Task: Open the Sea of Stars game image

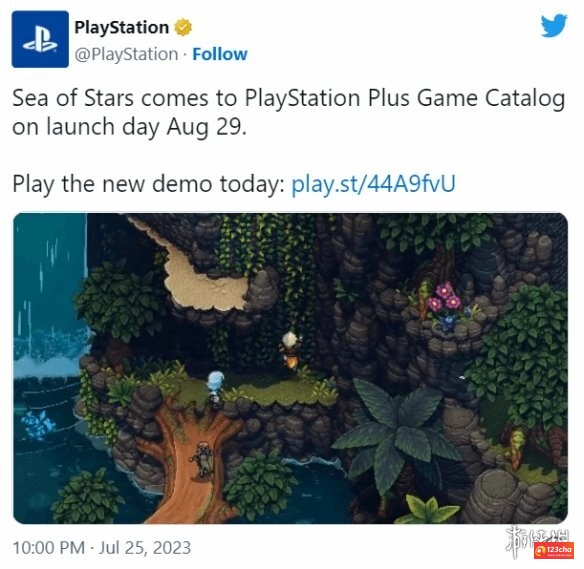Action: 291,368
